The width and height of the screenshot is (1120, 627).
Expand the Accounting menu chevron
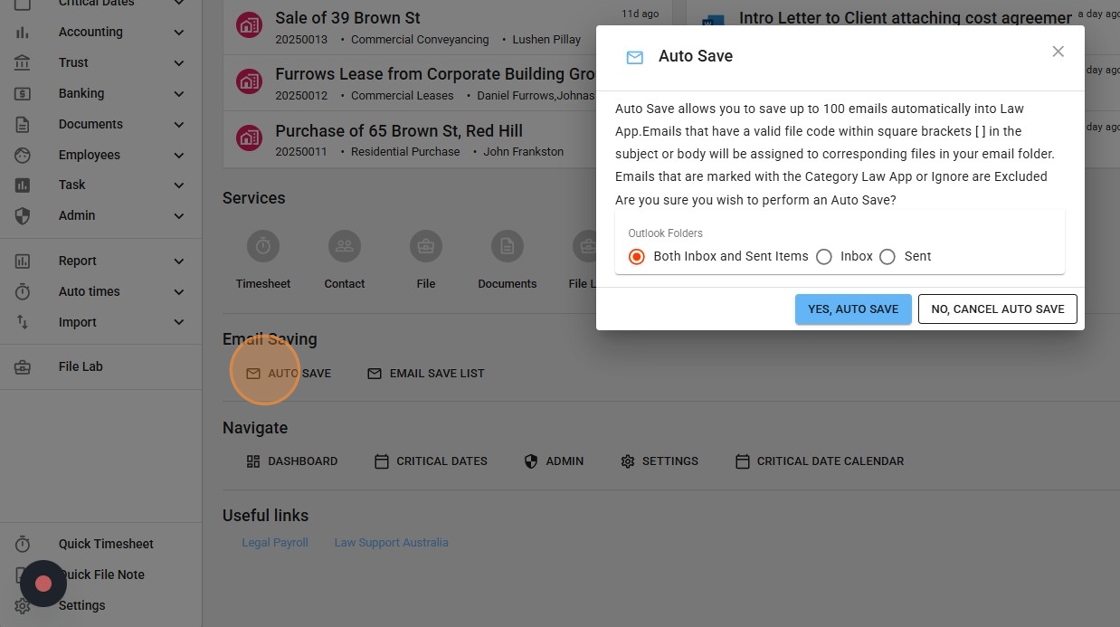pos(178,32)
